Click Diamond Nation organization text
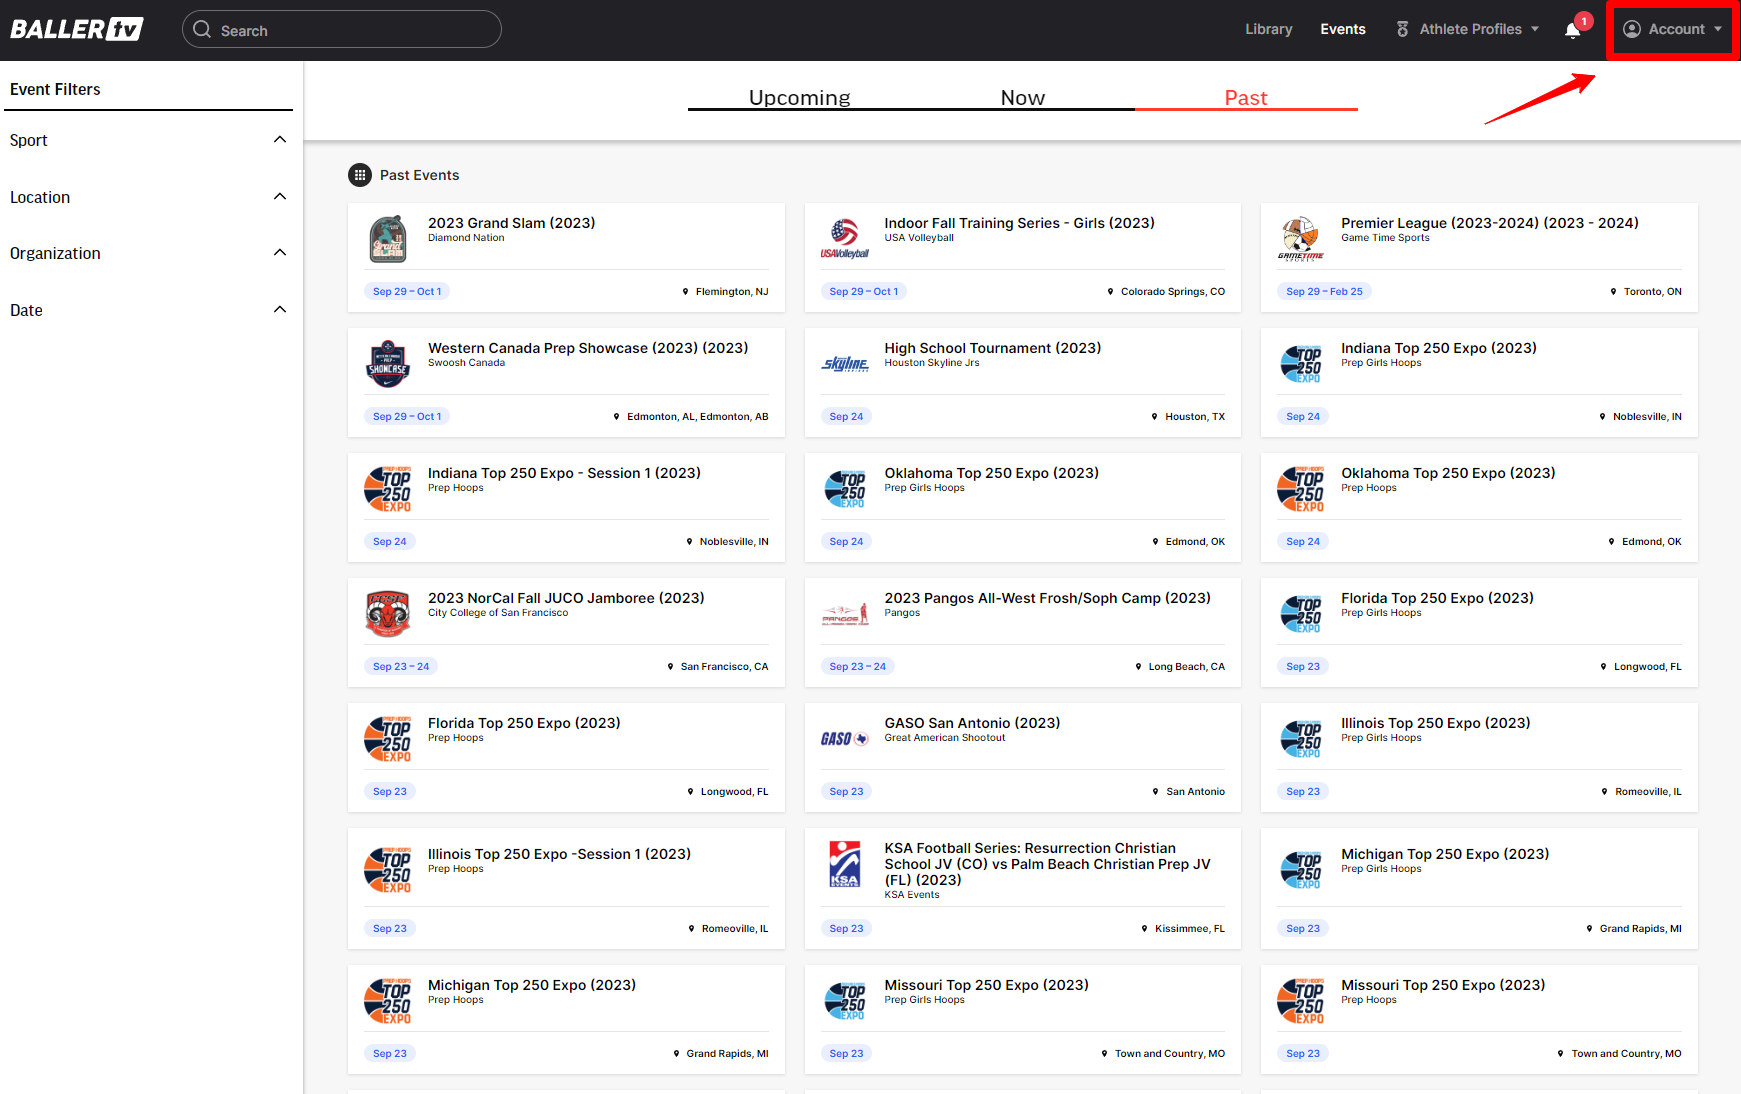Viewport: 1741px width, 1094px height. (466, 238)
